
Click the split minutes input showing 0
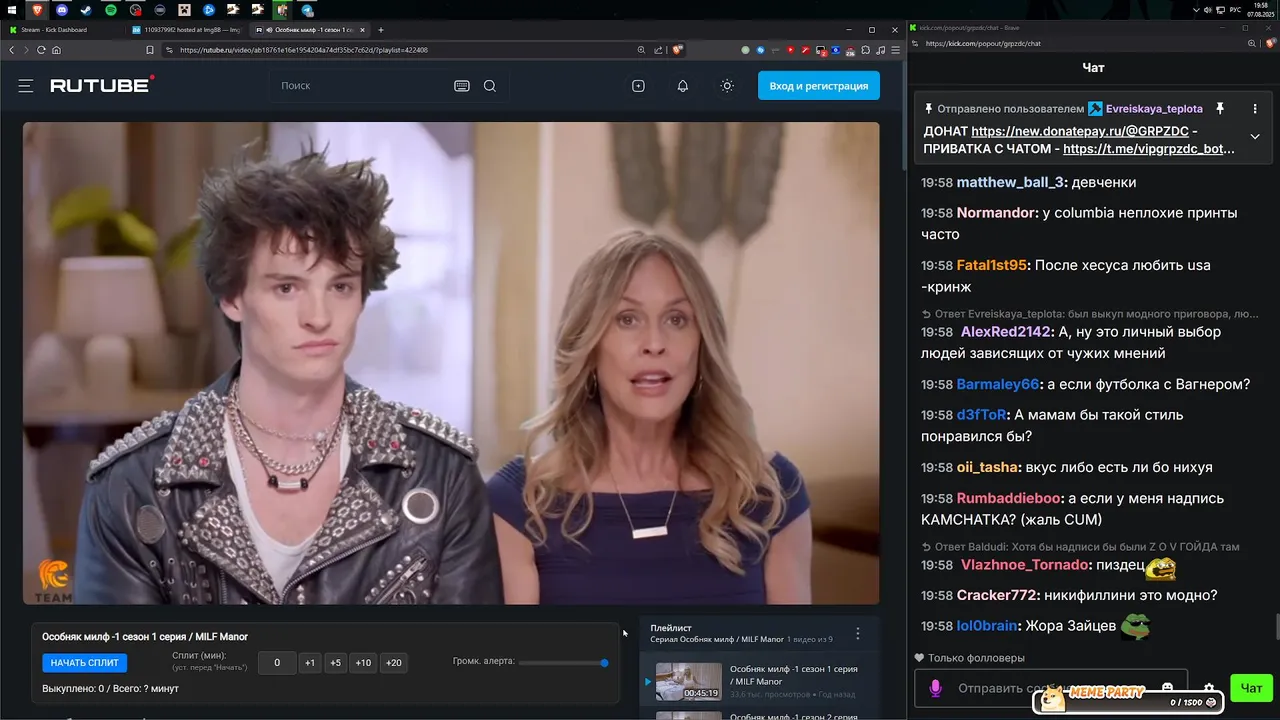tap(277, 663)
